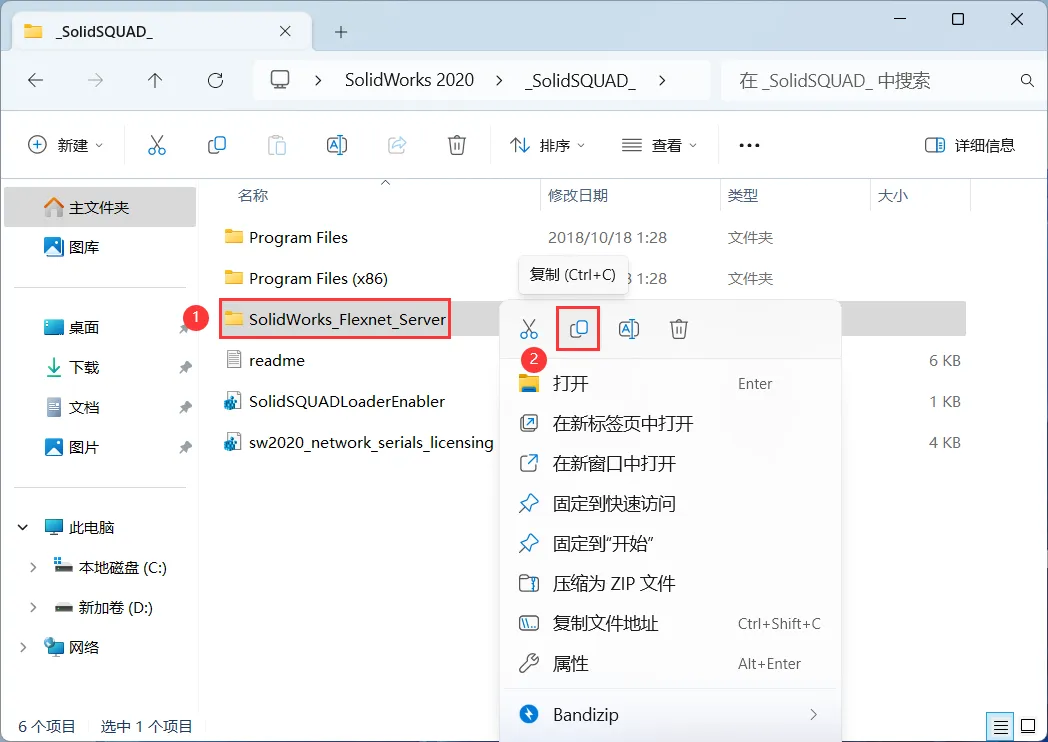
Task: Choose 在新窗口中打开 in context menu
Action: pos(670,464)
